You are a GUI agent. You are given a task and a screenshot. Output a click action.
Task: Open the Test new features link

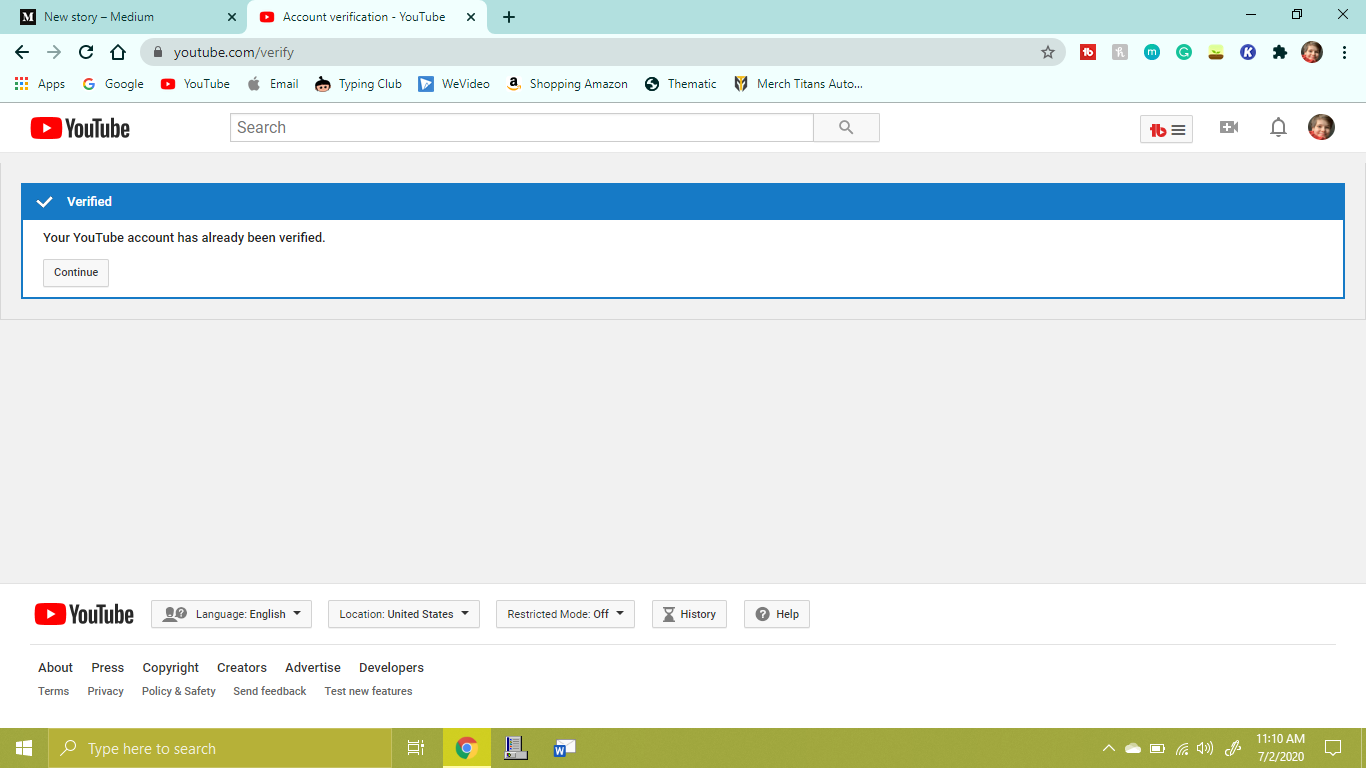(369, 691)
